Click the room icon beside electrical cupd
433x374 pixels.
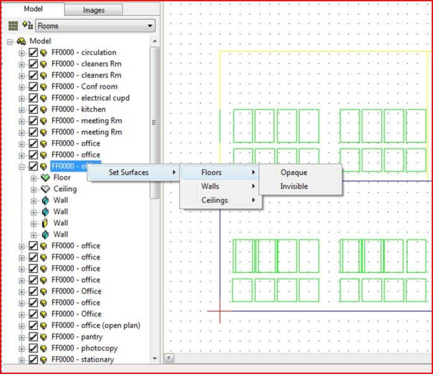pos(43,98)
